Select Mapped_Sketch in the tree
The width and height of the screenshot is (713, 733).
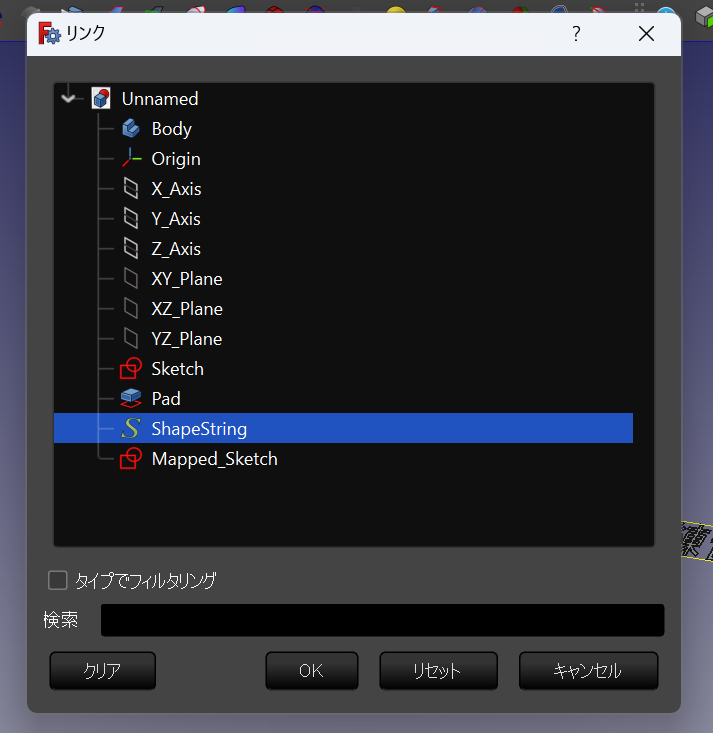coord(215,459)
